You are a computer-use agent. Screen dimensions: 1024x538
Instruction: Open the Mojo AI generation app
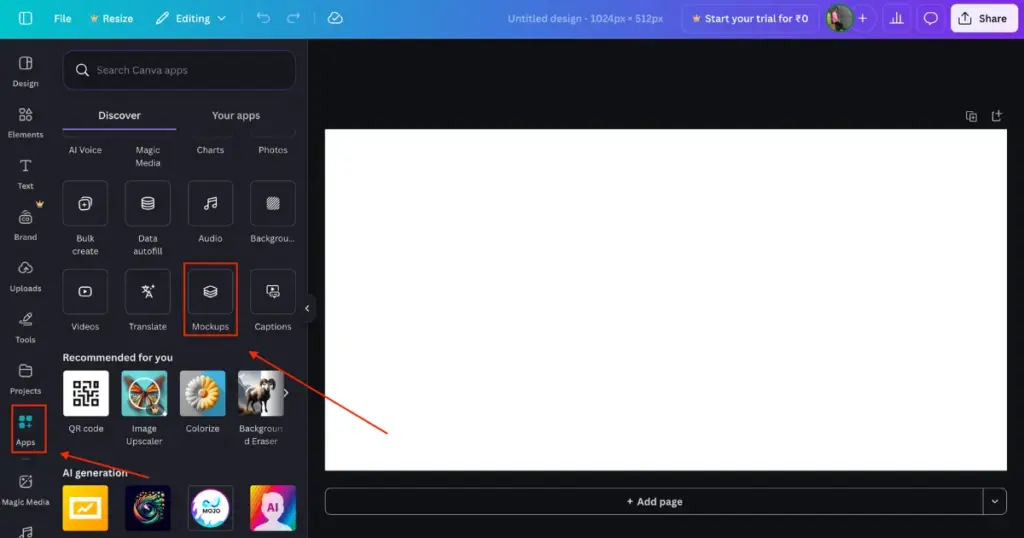pos(210,508)
